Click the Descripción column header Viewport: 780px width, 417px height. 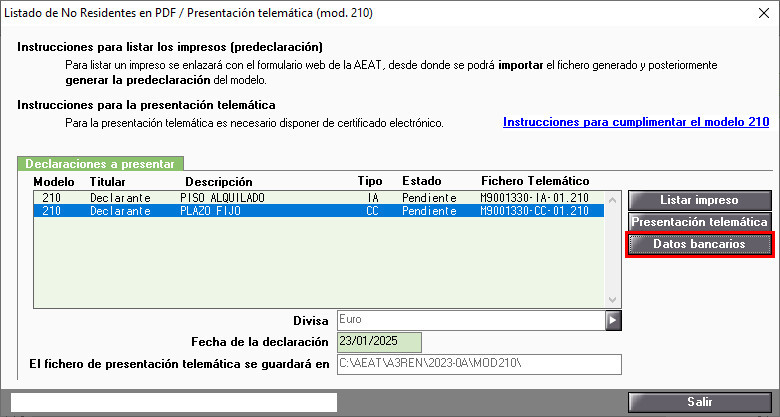[219, 182]
